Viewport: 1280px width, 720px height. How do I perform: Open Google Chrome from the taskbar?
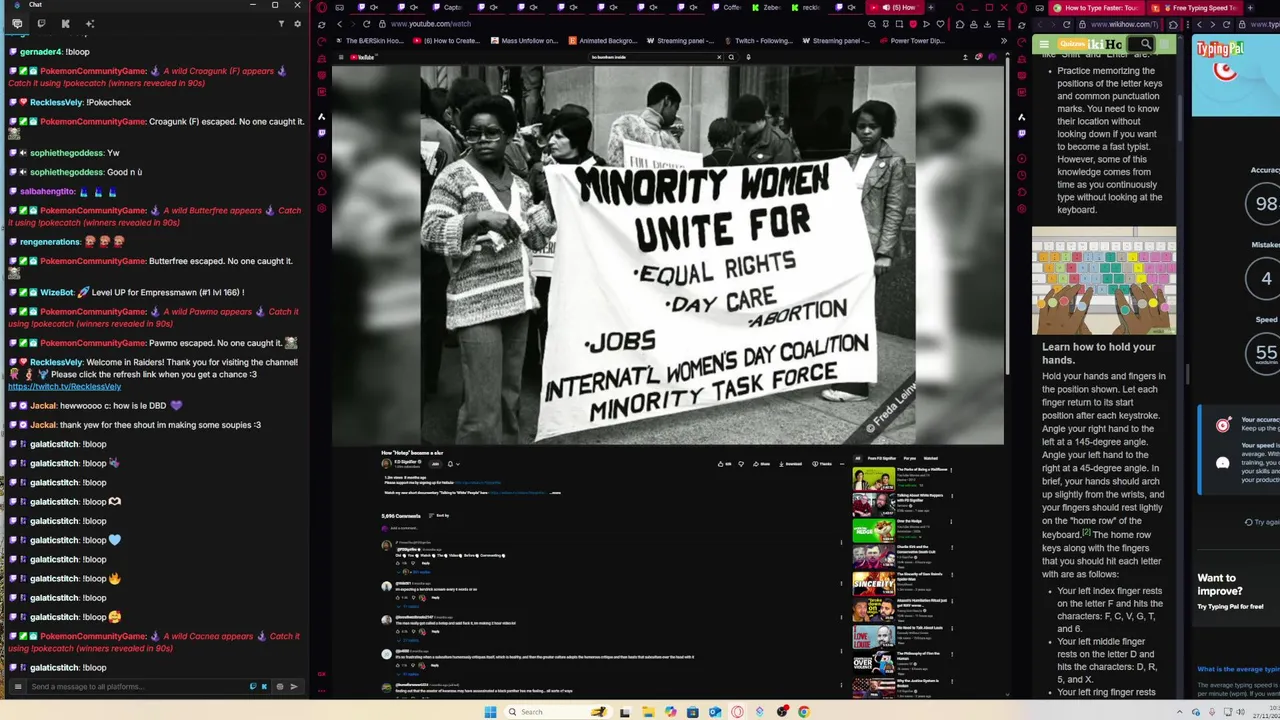(804, 712)
